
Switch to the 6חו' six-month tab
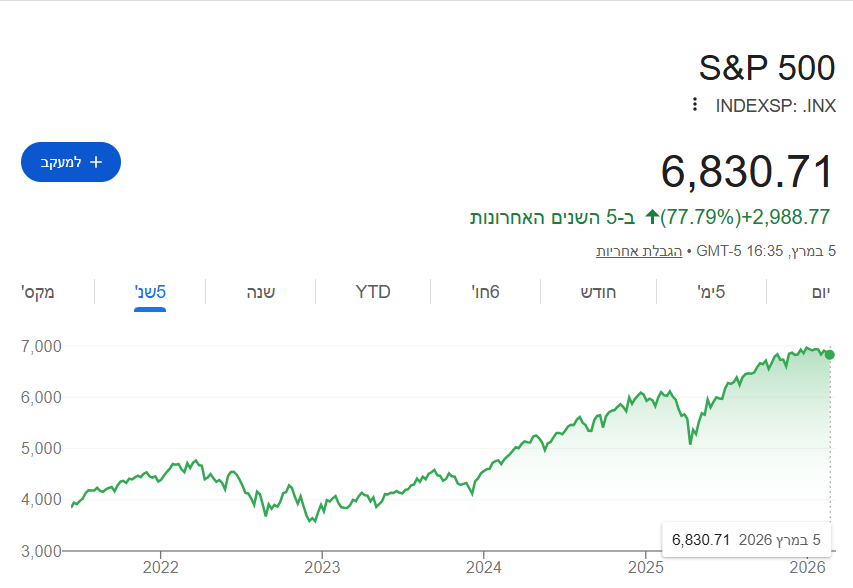pos(485,292)
